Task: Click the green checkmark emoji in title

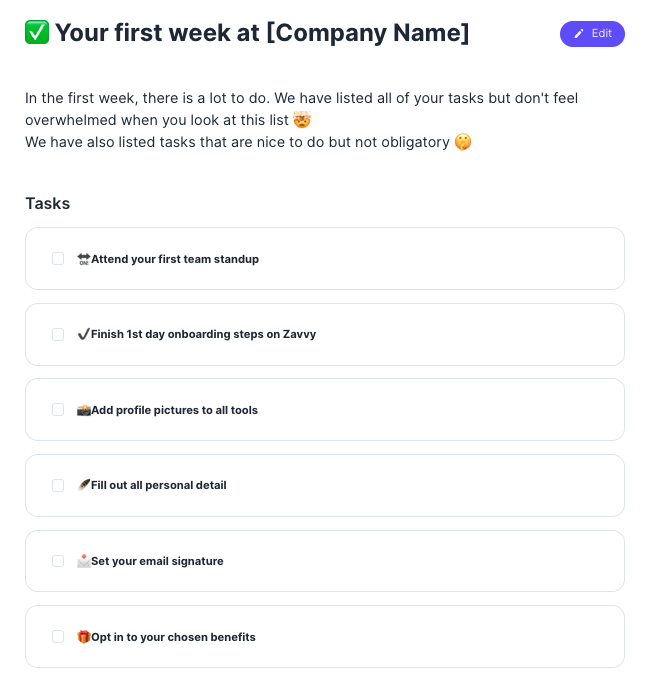Action: [37, 33]
